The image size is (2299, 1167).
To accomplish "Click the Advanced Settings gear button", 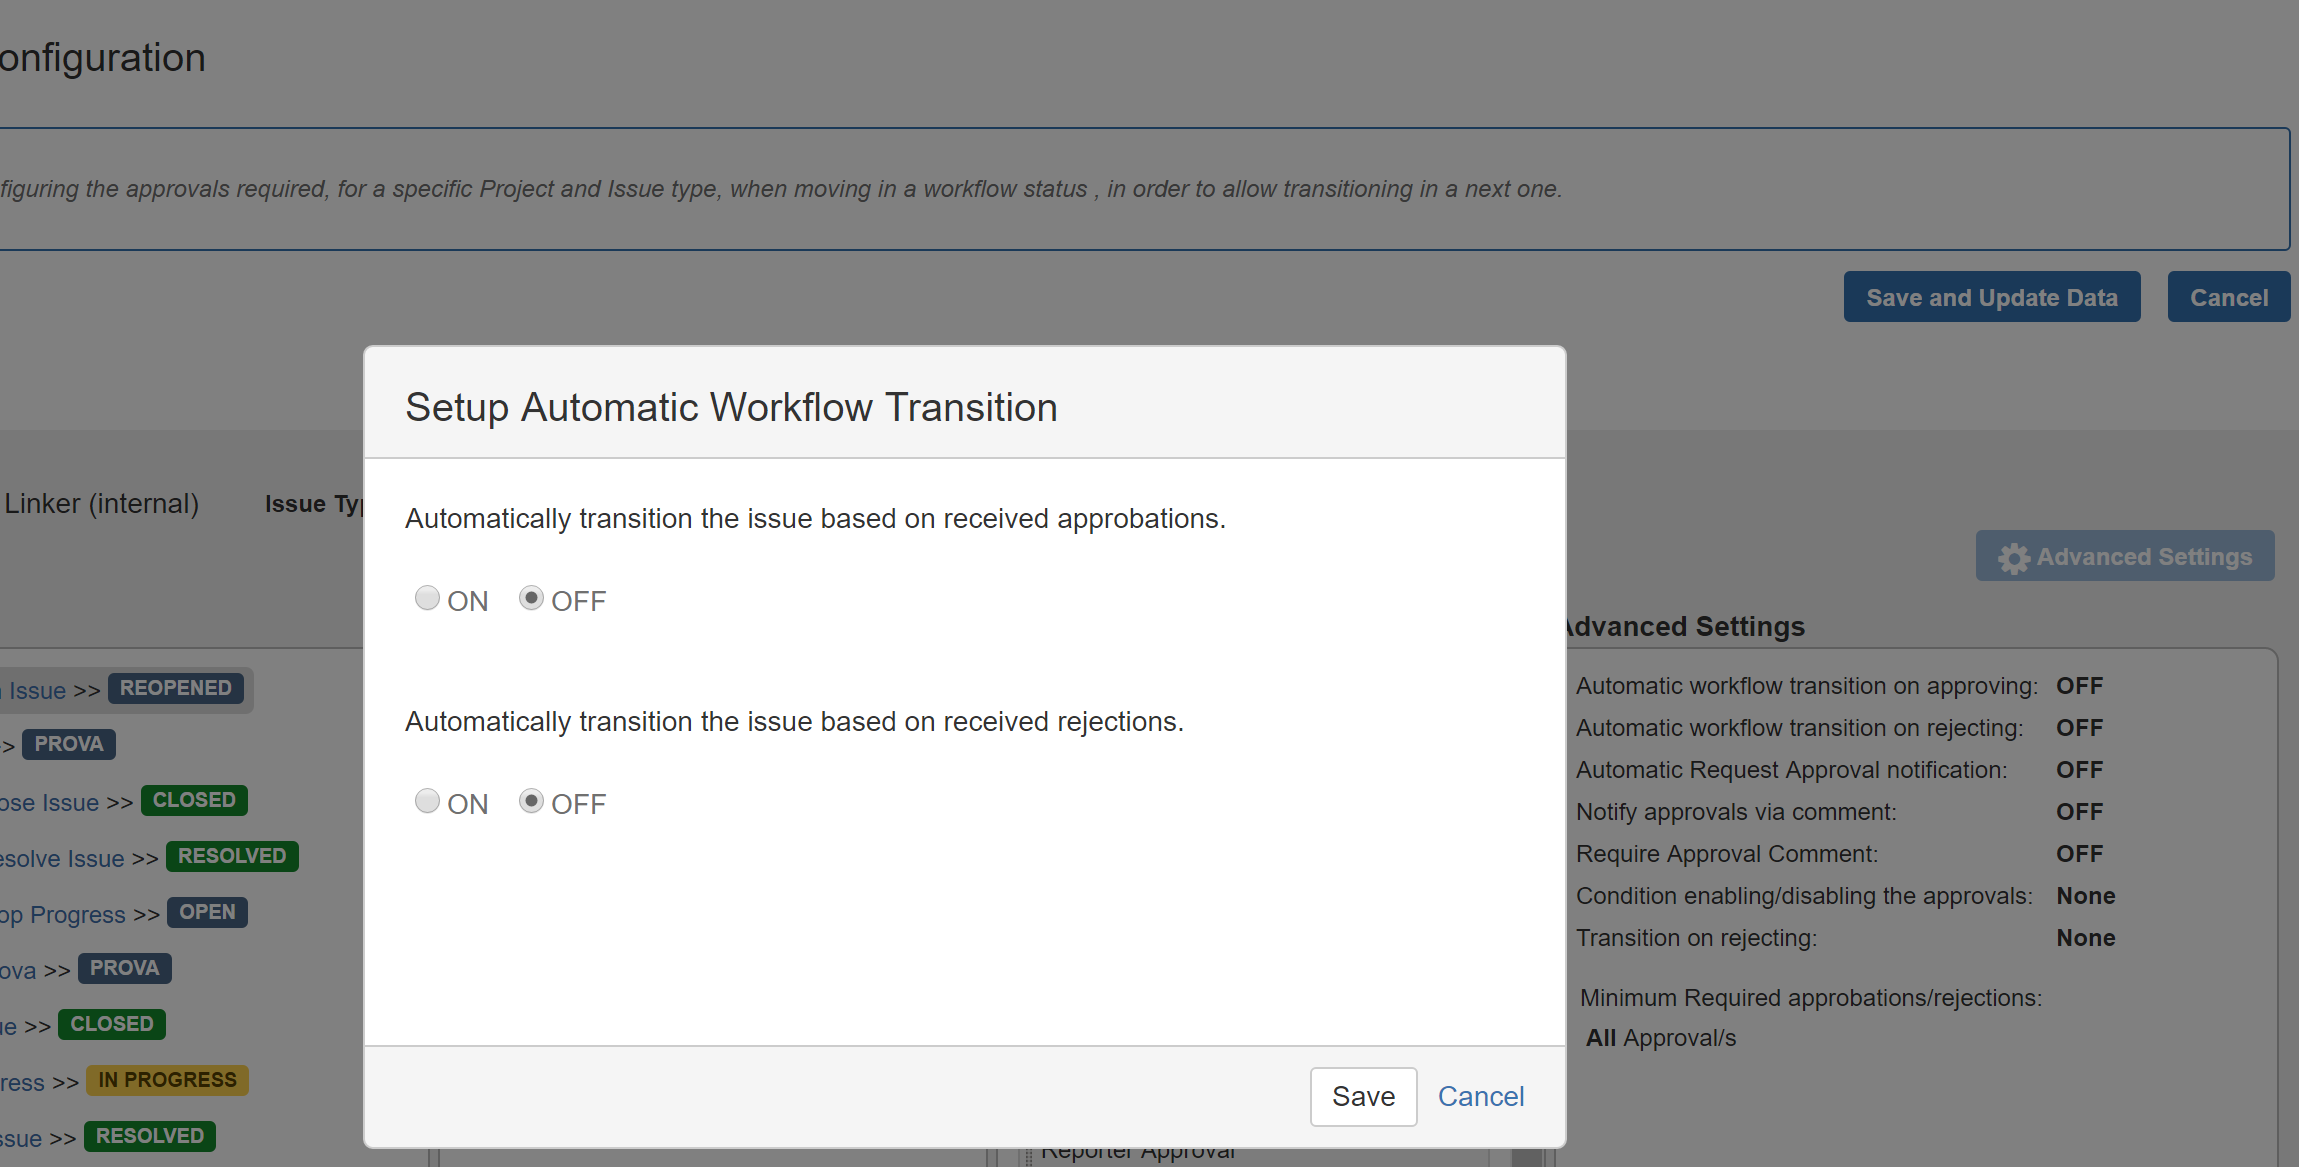I will click(x=2125, y=556).
